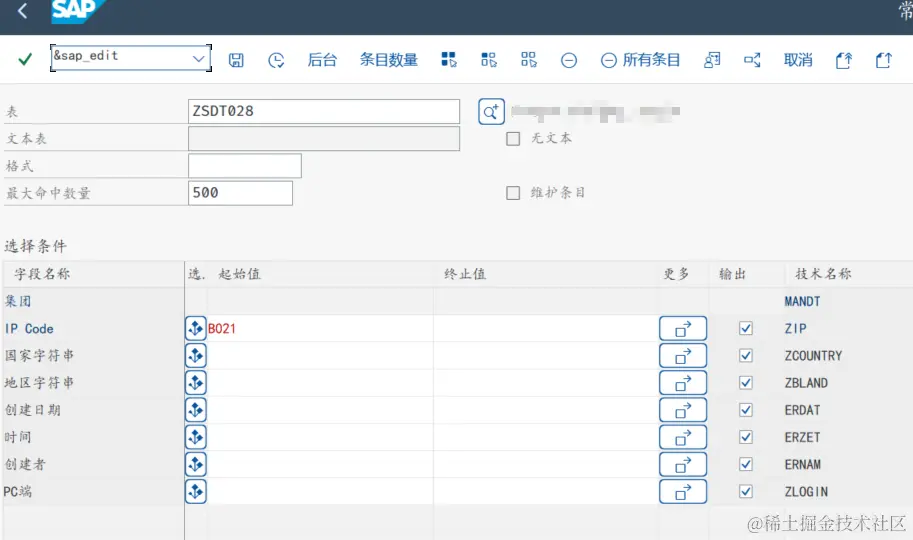
Task: Click the select-all grid icon after 条目数量
Action: [449, 59]
